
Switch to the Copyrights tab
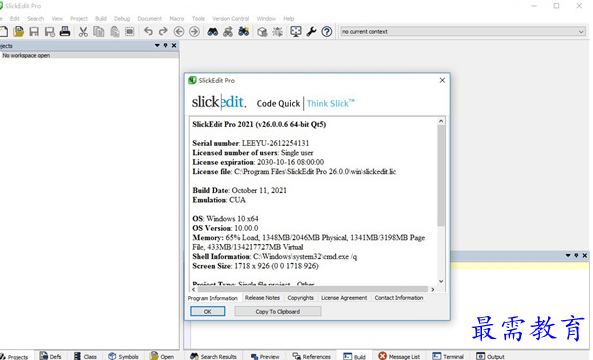[301, 298]
